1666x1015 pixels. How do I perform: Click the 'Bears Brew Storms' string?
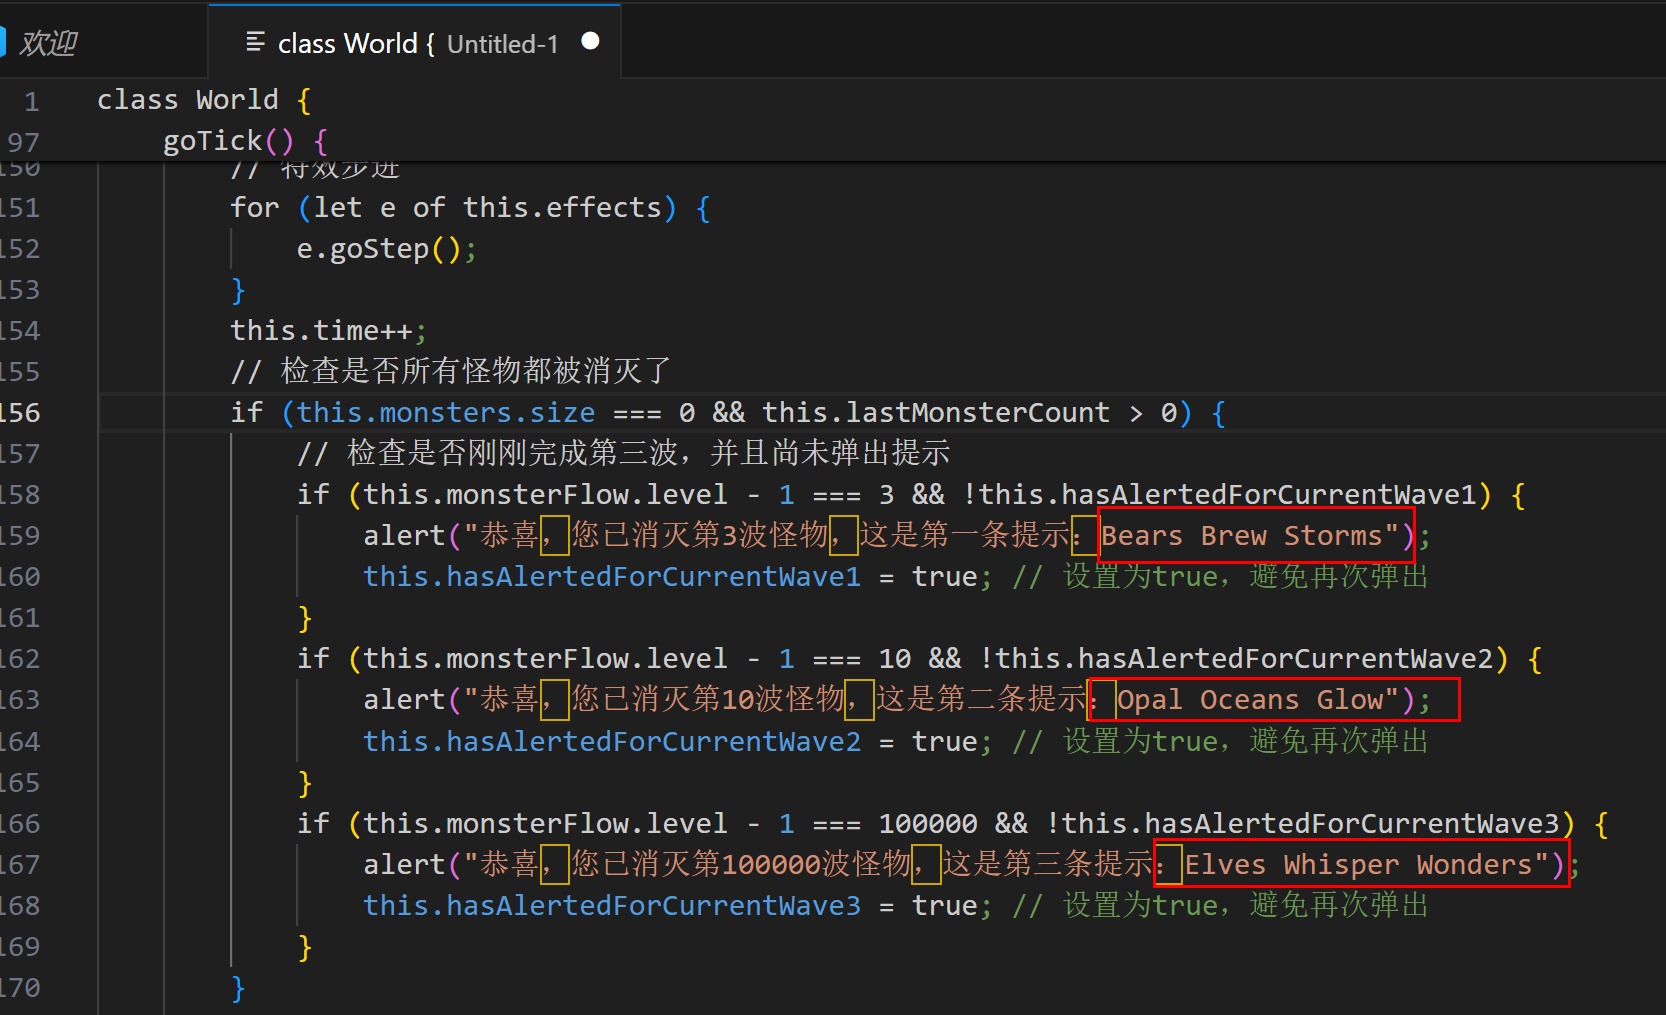[1241, 536]
